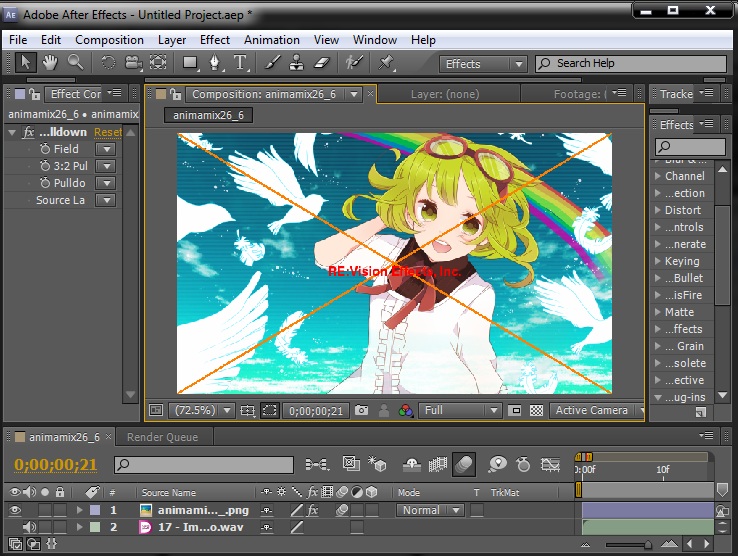Toggle hide shy layers switch
The image size is (738, 556).
coord(412,465)
